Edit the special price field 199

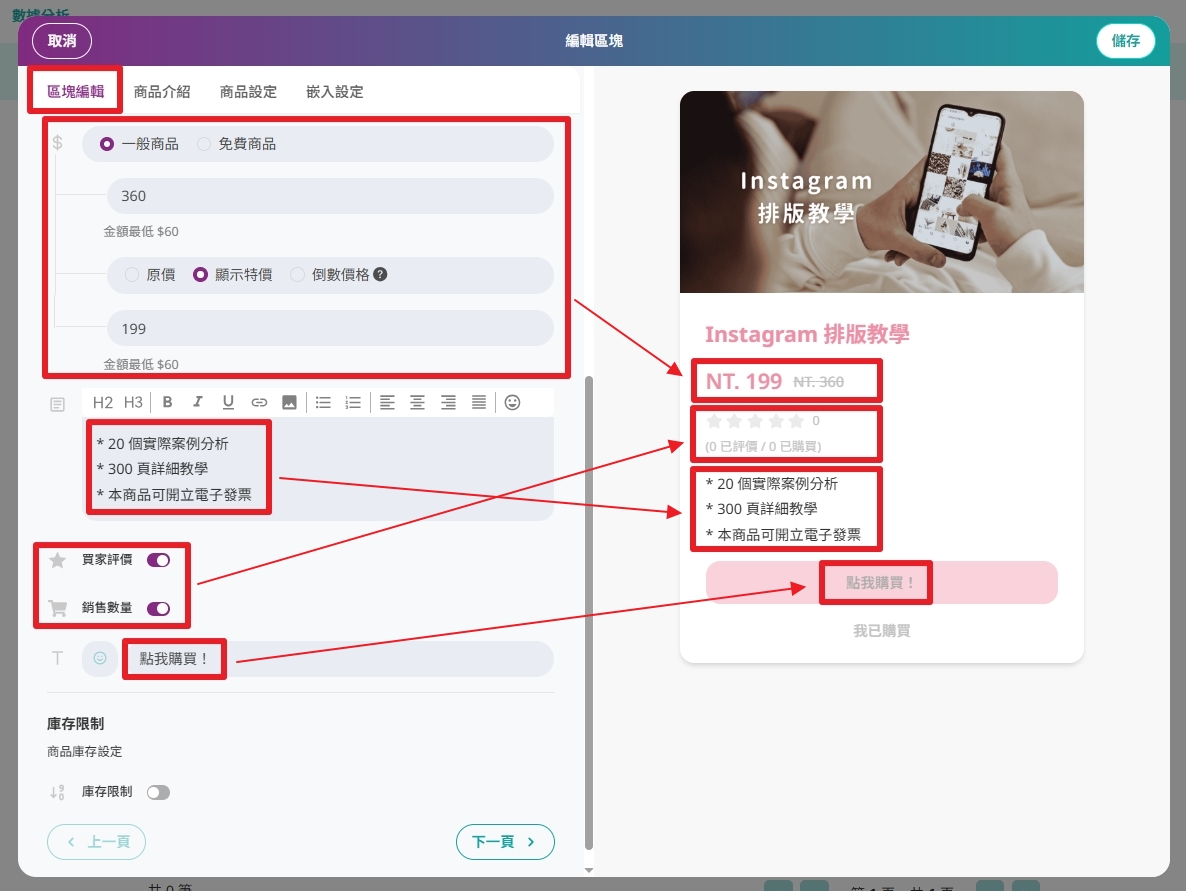point(330,328)
